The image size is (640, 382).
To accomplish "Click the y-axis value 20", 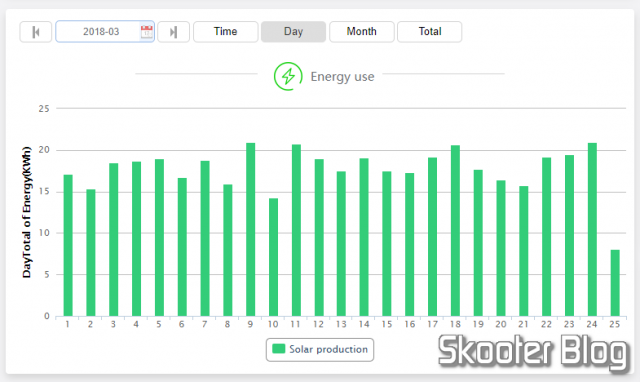I will 44,150.
